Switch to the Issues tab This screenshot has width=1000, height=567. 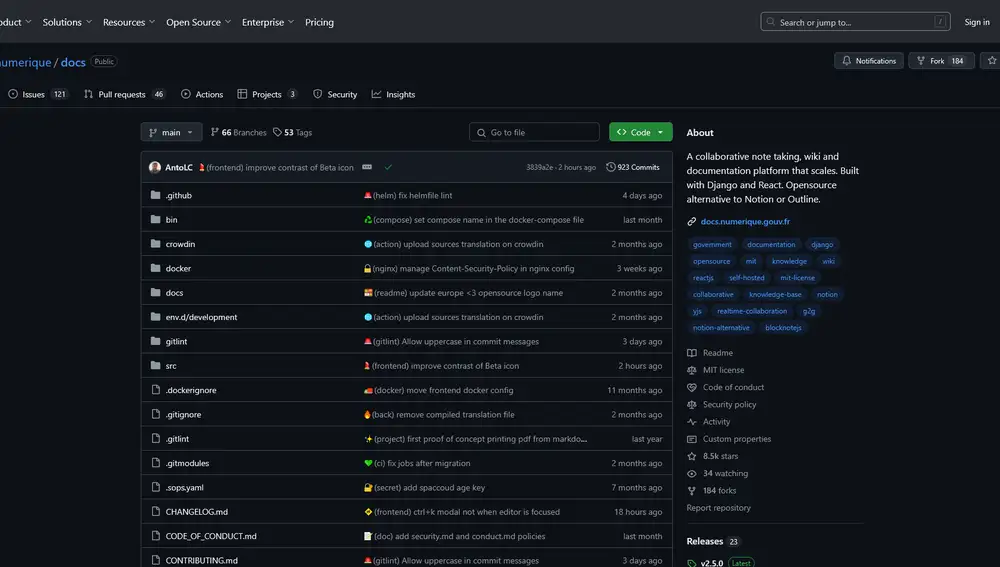click(x=38, y=94)
